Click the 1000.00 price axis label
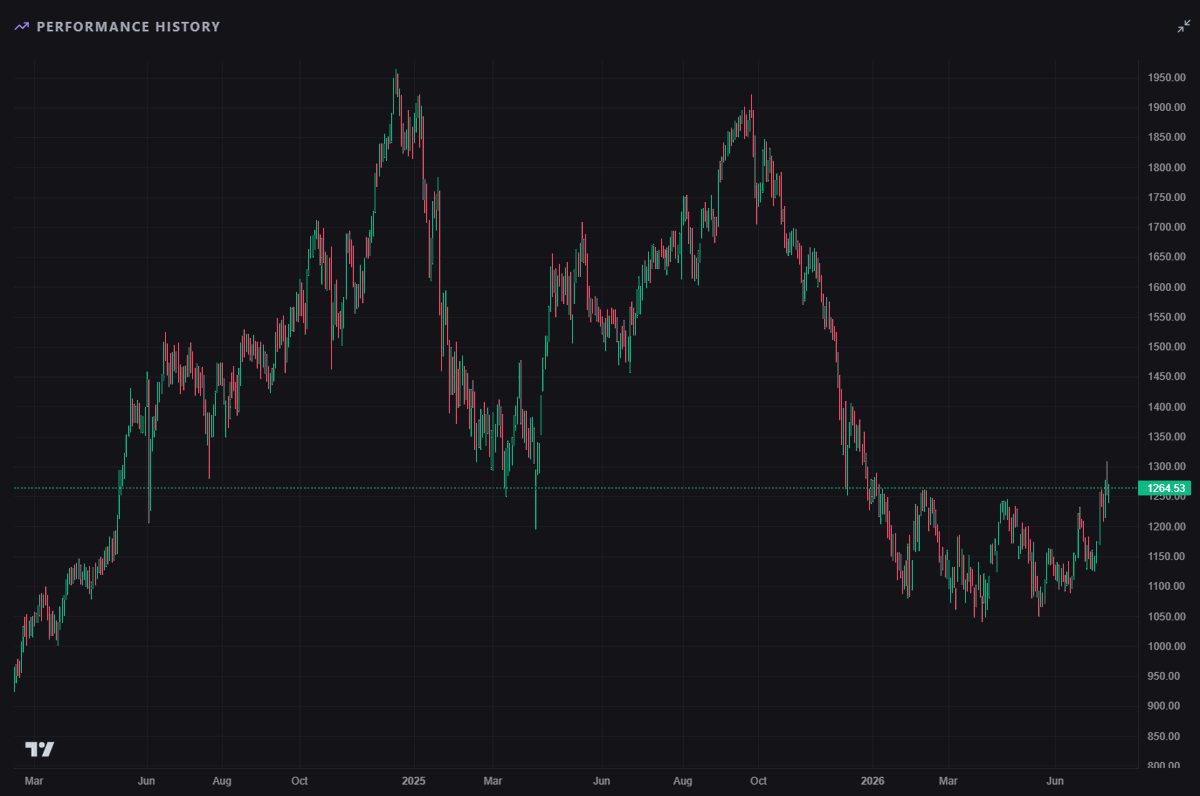This screenshot has width=1200, height=796. 1167,647
